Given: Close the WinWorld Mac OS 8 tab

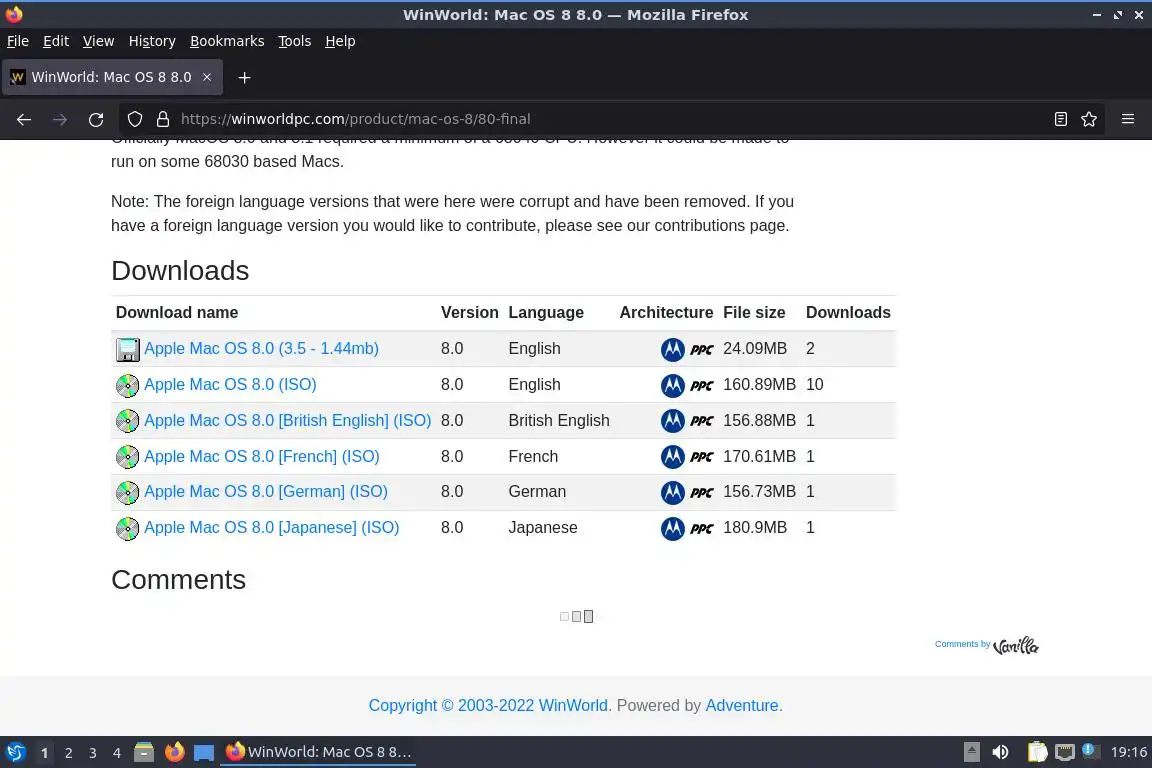Looking at the screenshot, I should pyautogui.click(x=207, y=77).
